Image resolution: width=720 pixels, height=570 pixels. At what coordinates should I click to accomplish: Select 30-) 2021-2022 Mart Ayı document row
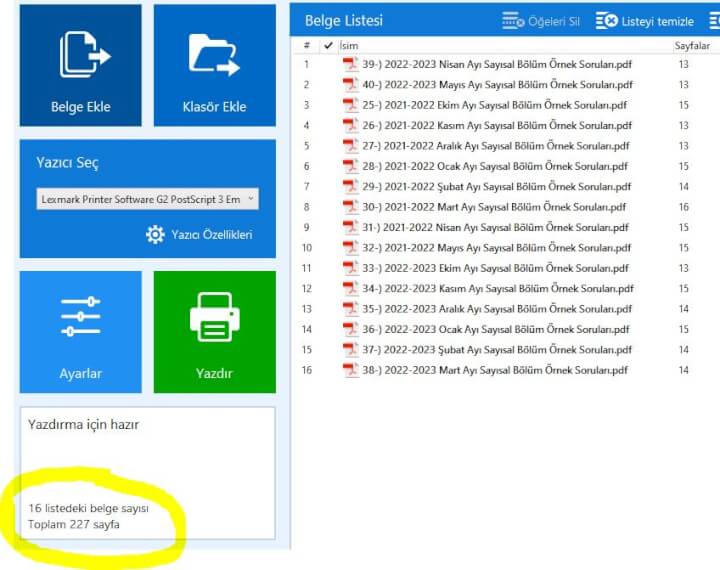(x=504, y=207)
